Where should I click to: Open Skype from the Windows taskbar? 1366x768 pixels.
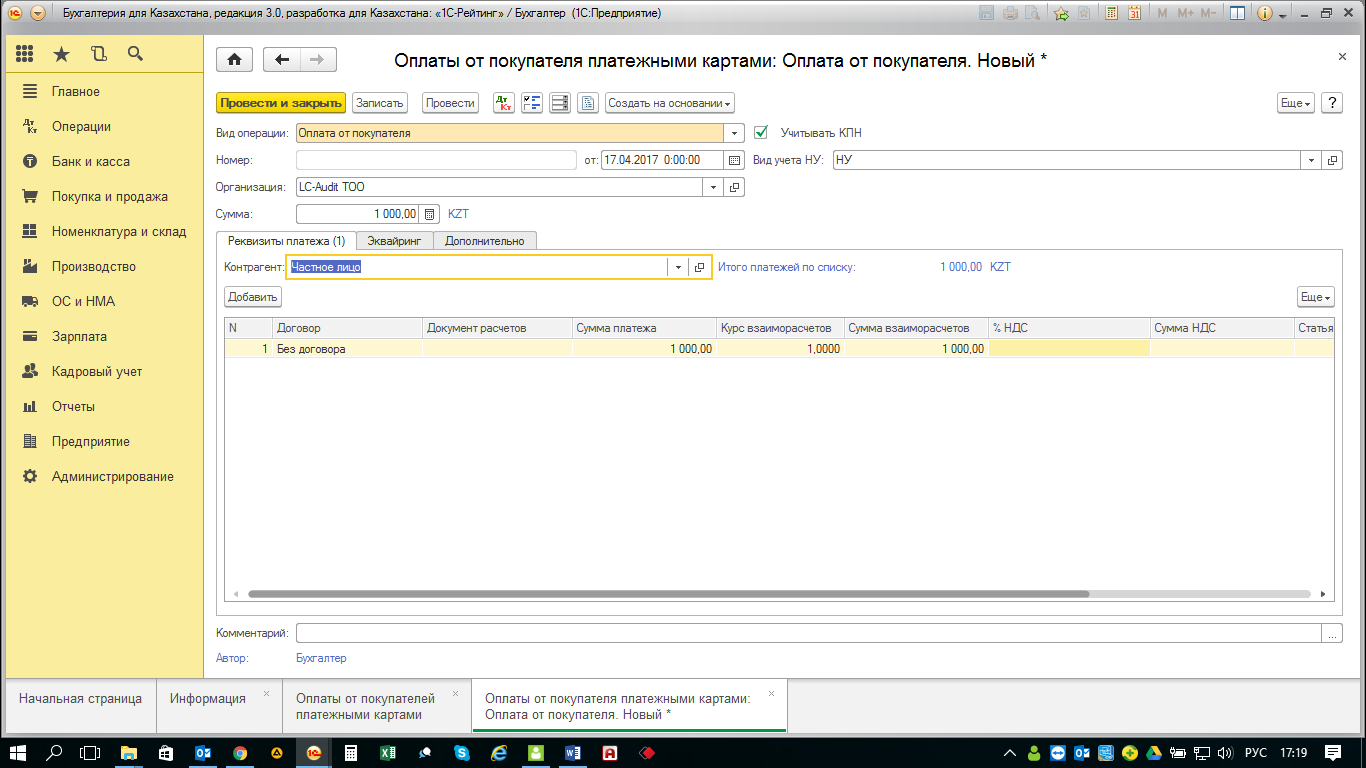(x=461, y=753)
